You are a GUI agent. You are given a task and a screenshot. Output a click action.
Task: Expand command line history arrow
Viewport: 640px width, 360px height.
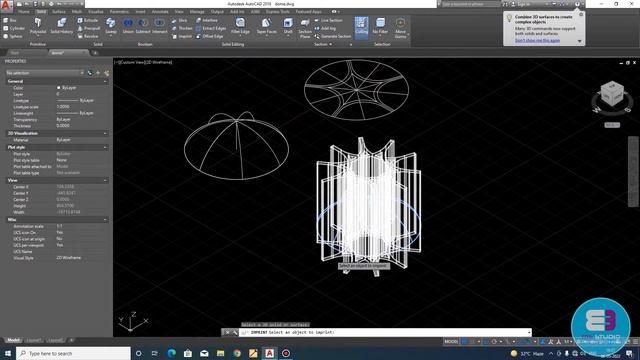click(x=529, y=332)
